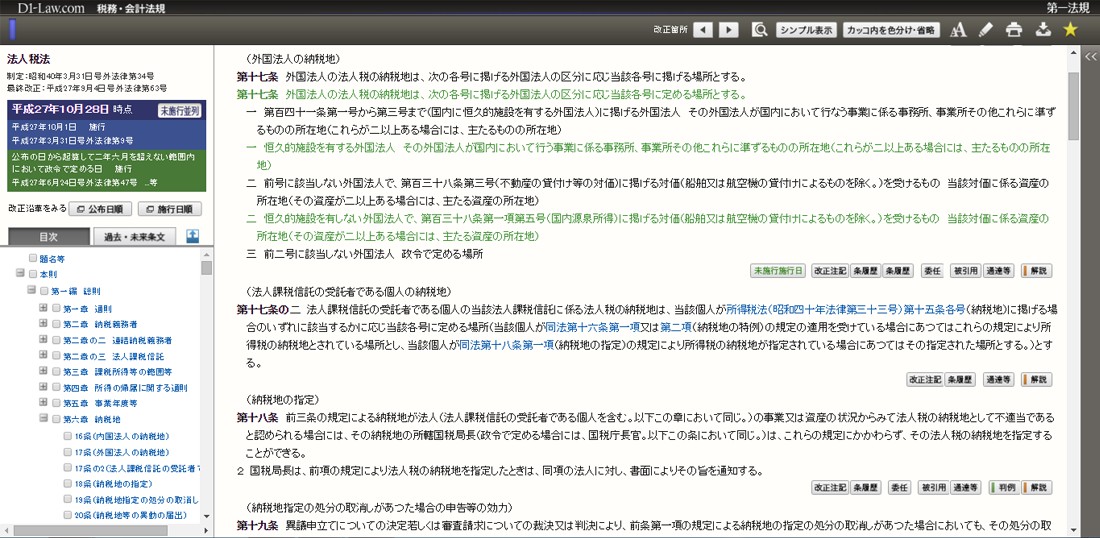The image size is (1100, 538).
Task: Collapse the 第六章 納税地 tree node
Action: [43, 420]
